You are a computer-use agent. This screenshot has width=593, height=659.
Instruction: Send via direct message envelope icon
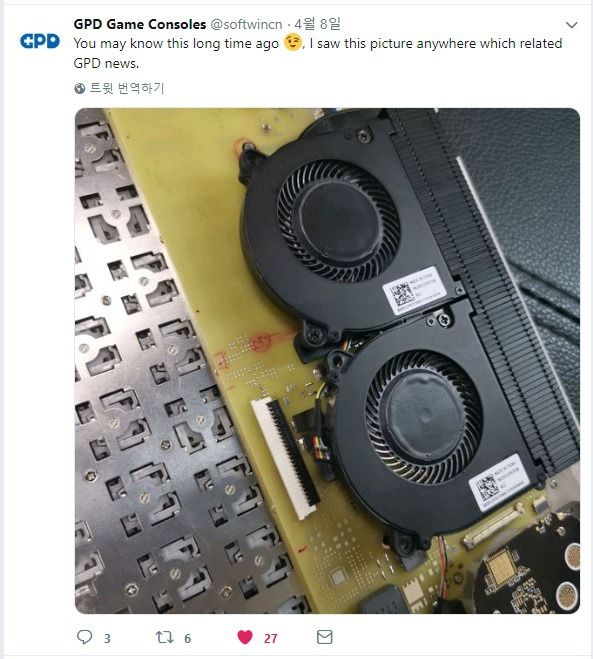tap(324, 637)
